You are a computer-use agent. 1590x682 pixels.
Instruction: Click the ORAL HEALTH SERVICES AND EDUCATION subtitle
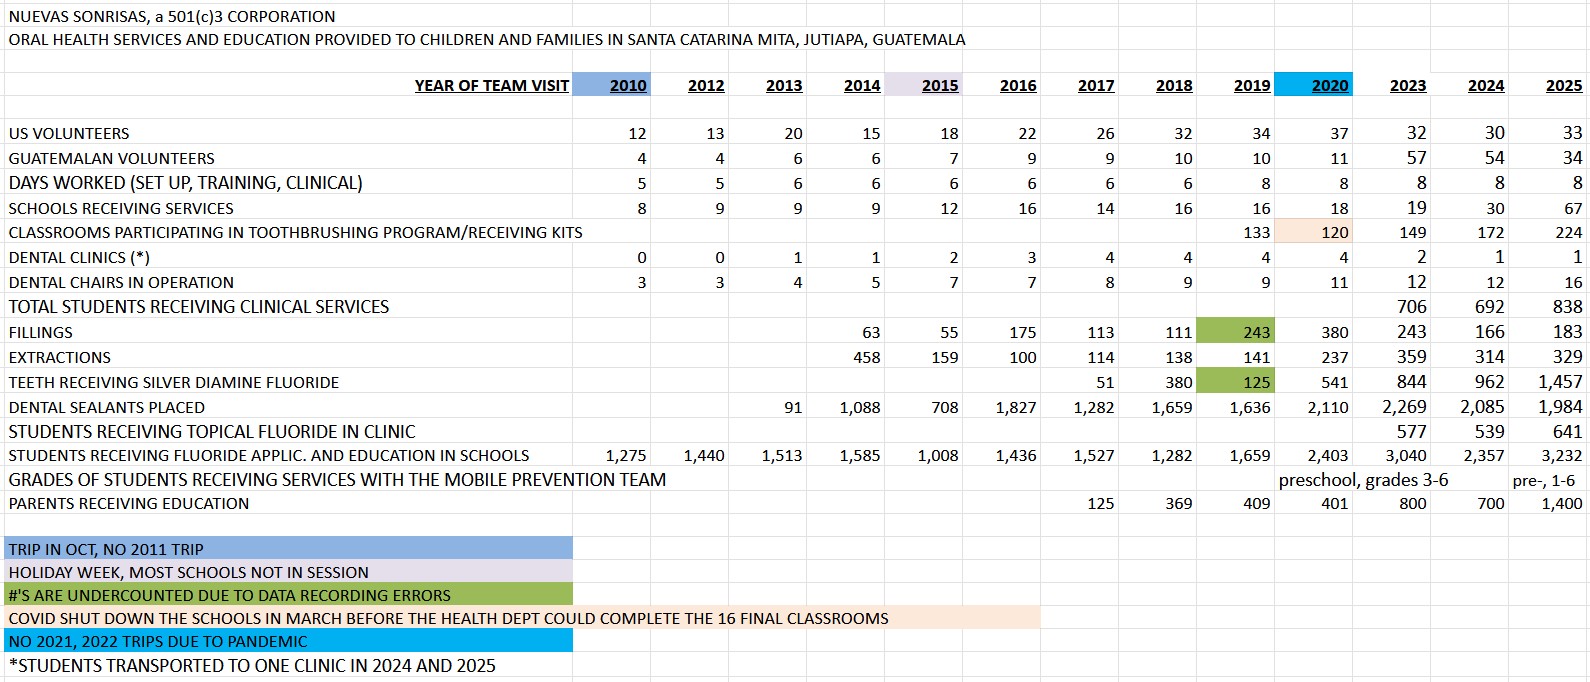point(487,40)
